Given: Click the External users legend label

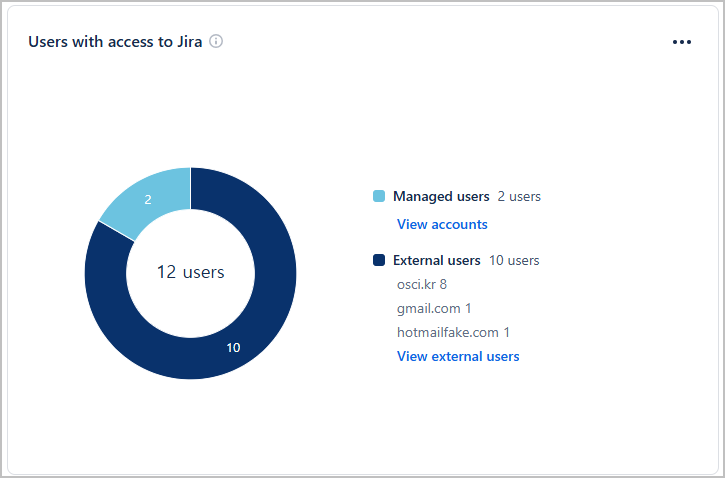Looking at the screenshot, I should coord(437,260).
